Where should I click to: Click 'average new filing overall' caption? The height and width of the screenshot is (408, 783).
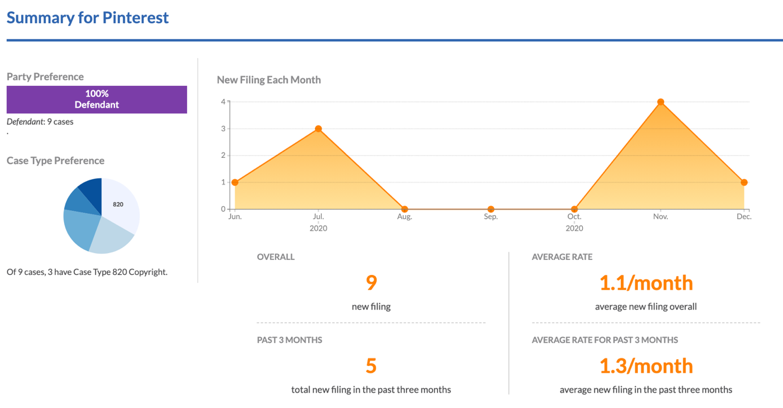click(646, 307)
